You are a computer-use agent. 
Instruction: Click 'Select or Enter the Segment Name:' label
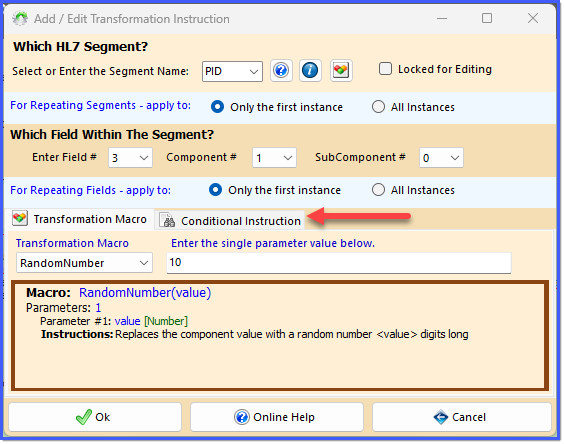click(x=100, y=71)
